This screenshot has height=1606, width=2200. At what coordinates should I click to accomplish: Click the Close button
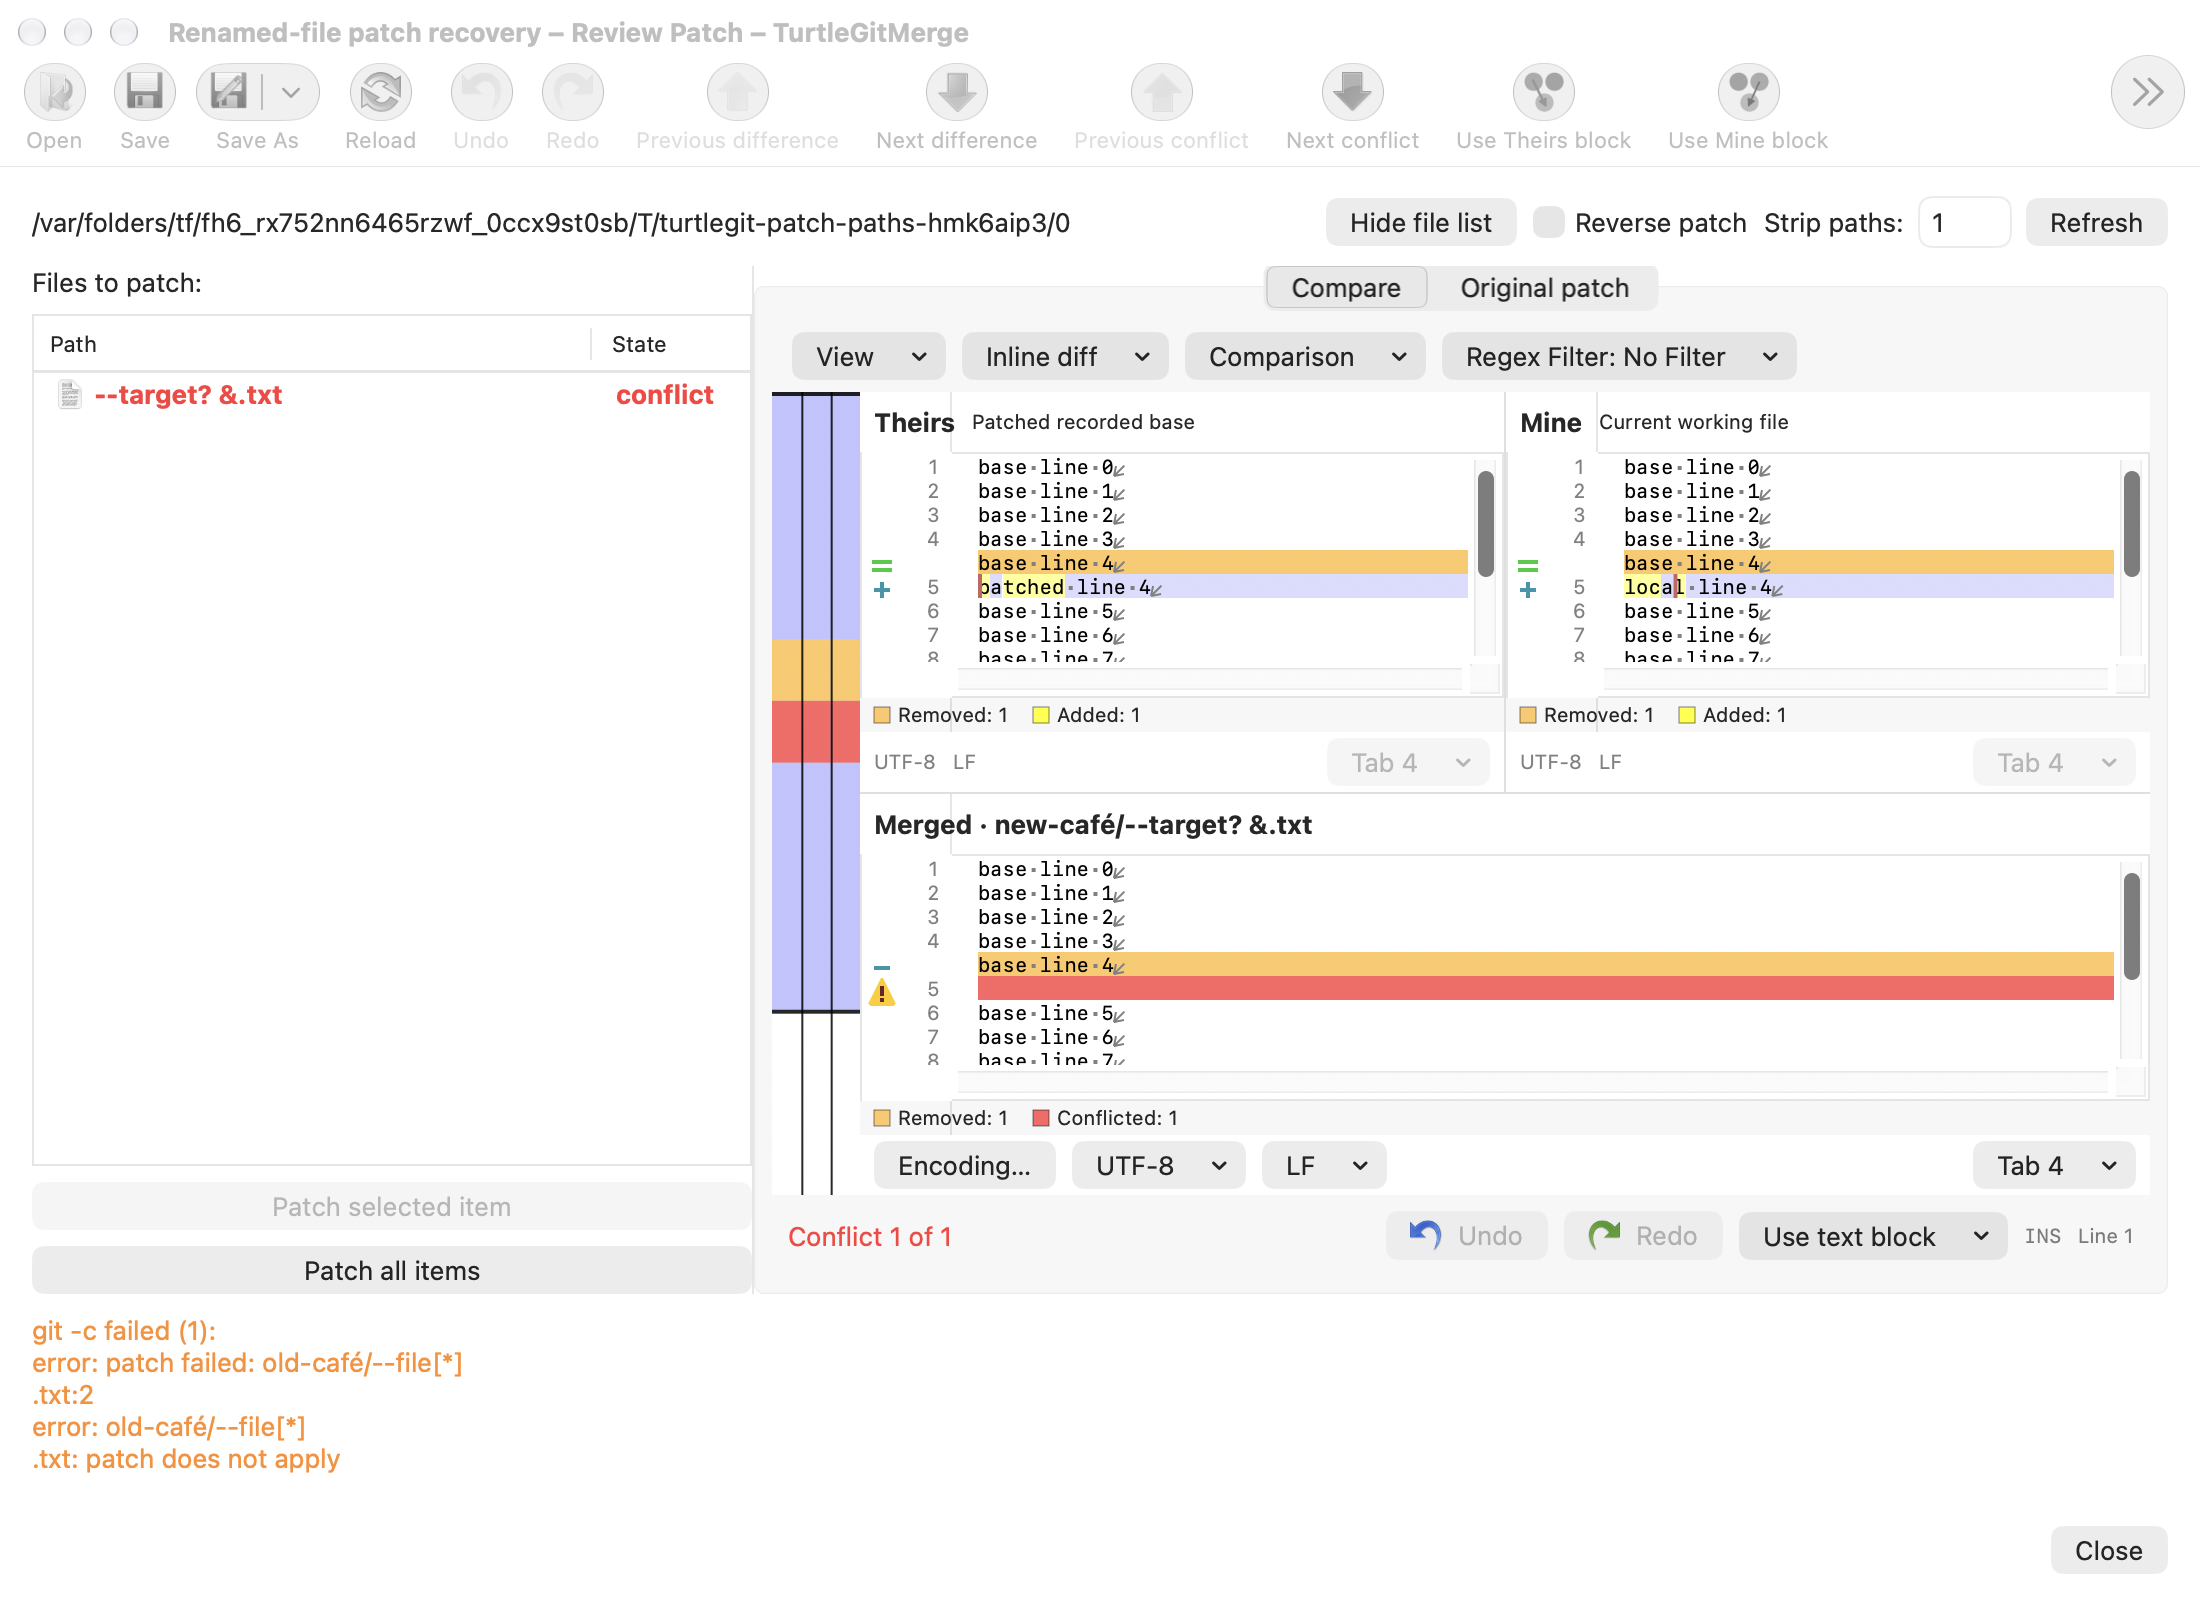2109,1551
